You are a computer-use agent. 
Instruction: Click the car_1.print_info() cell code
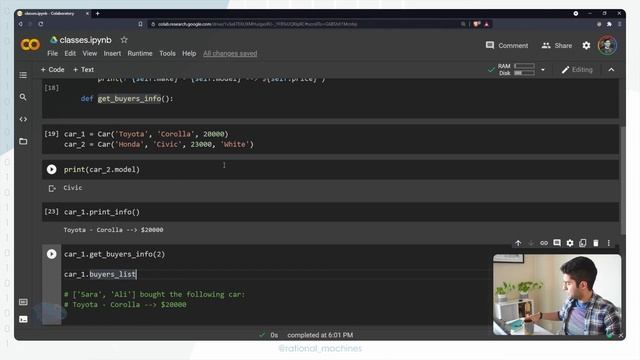[x=102, y=212]
